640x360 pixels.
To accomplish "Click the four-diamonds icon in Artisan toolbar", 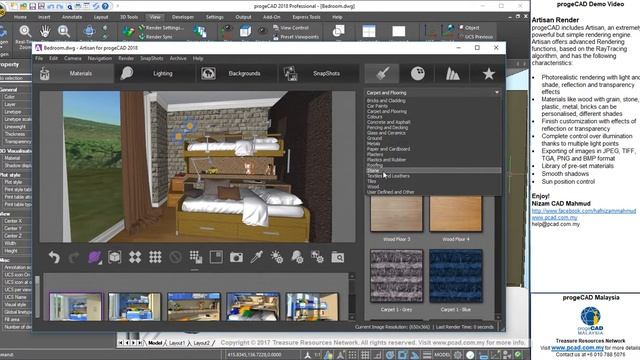I will (135, 257).
